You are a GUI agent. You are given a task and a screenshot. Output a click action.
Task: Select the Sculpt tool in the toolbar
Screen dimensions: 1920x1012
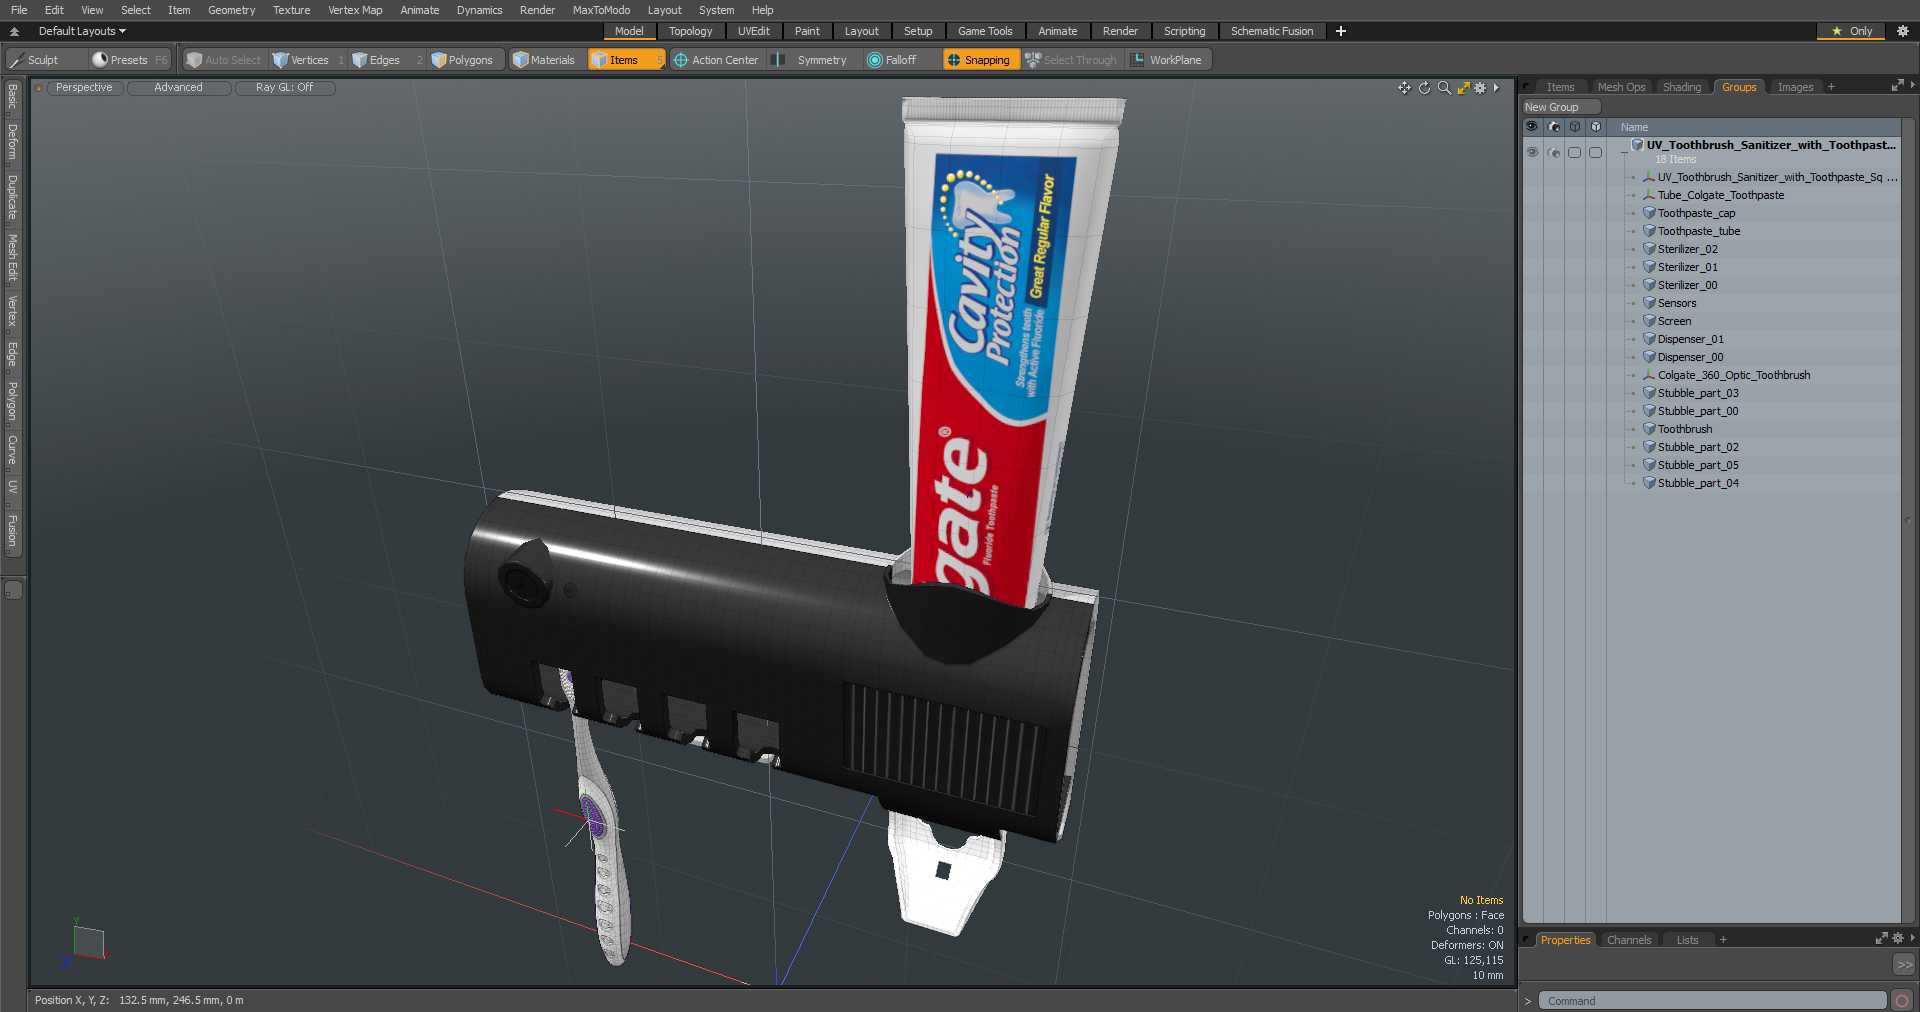(35, 60)
